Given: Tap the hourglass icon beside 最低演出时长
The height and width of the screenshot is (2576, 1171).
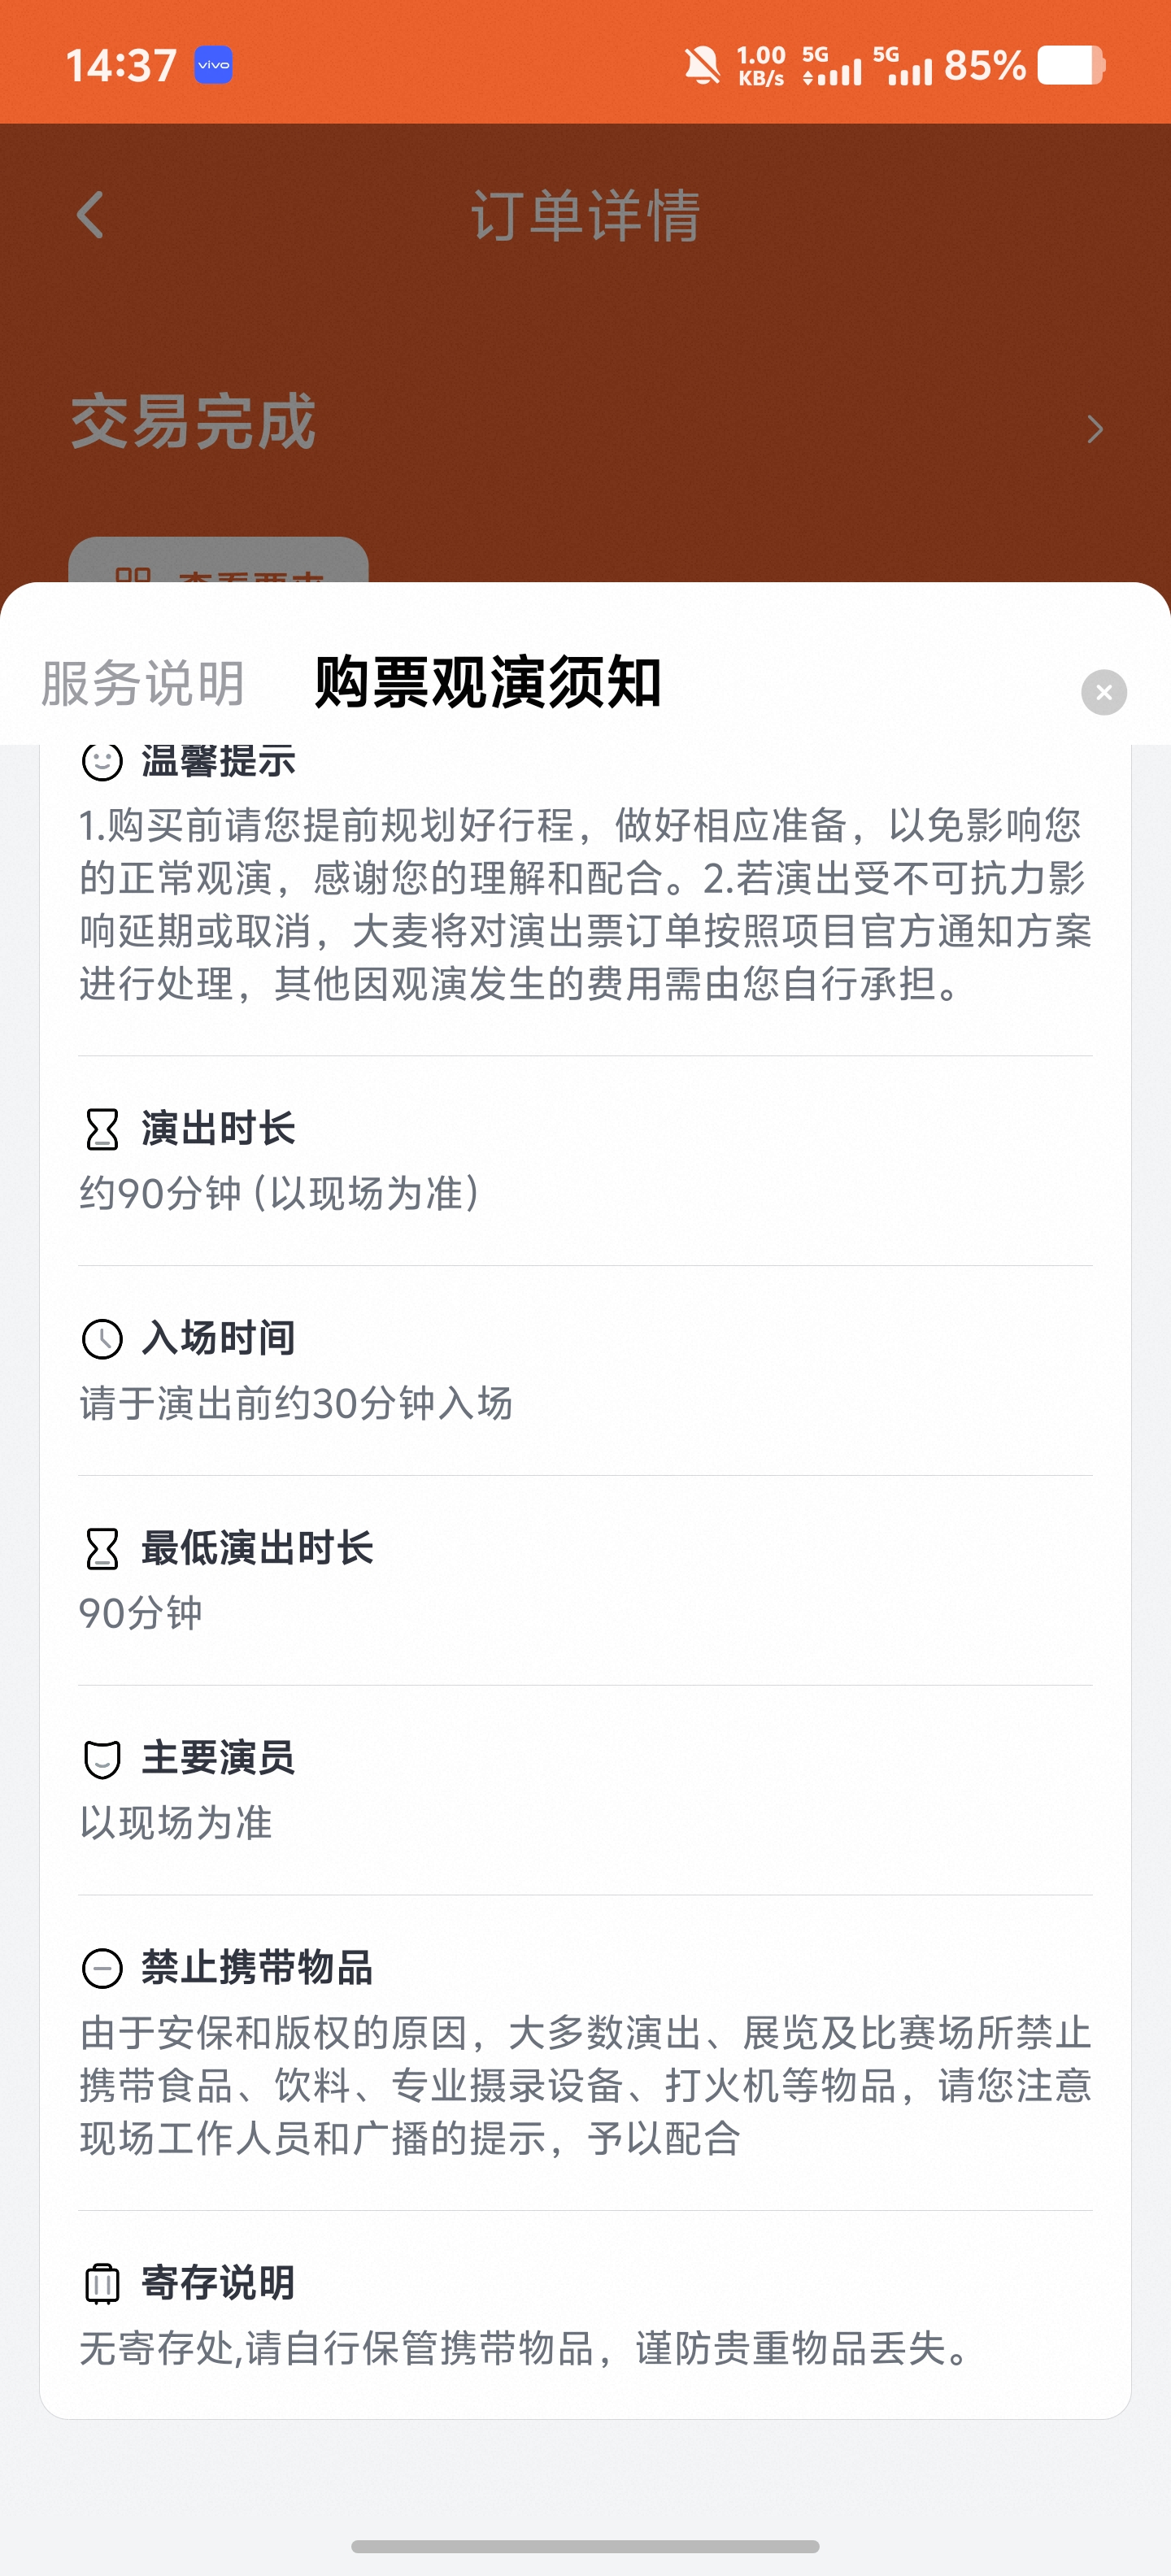Looking at the screenshot, I should click(101, 1549).
